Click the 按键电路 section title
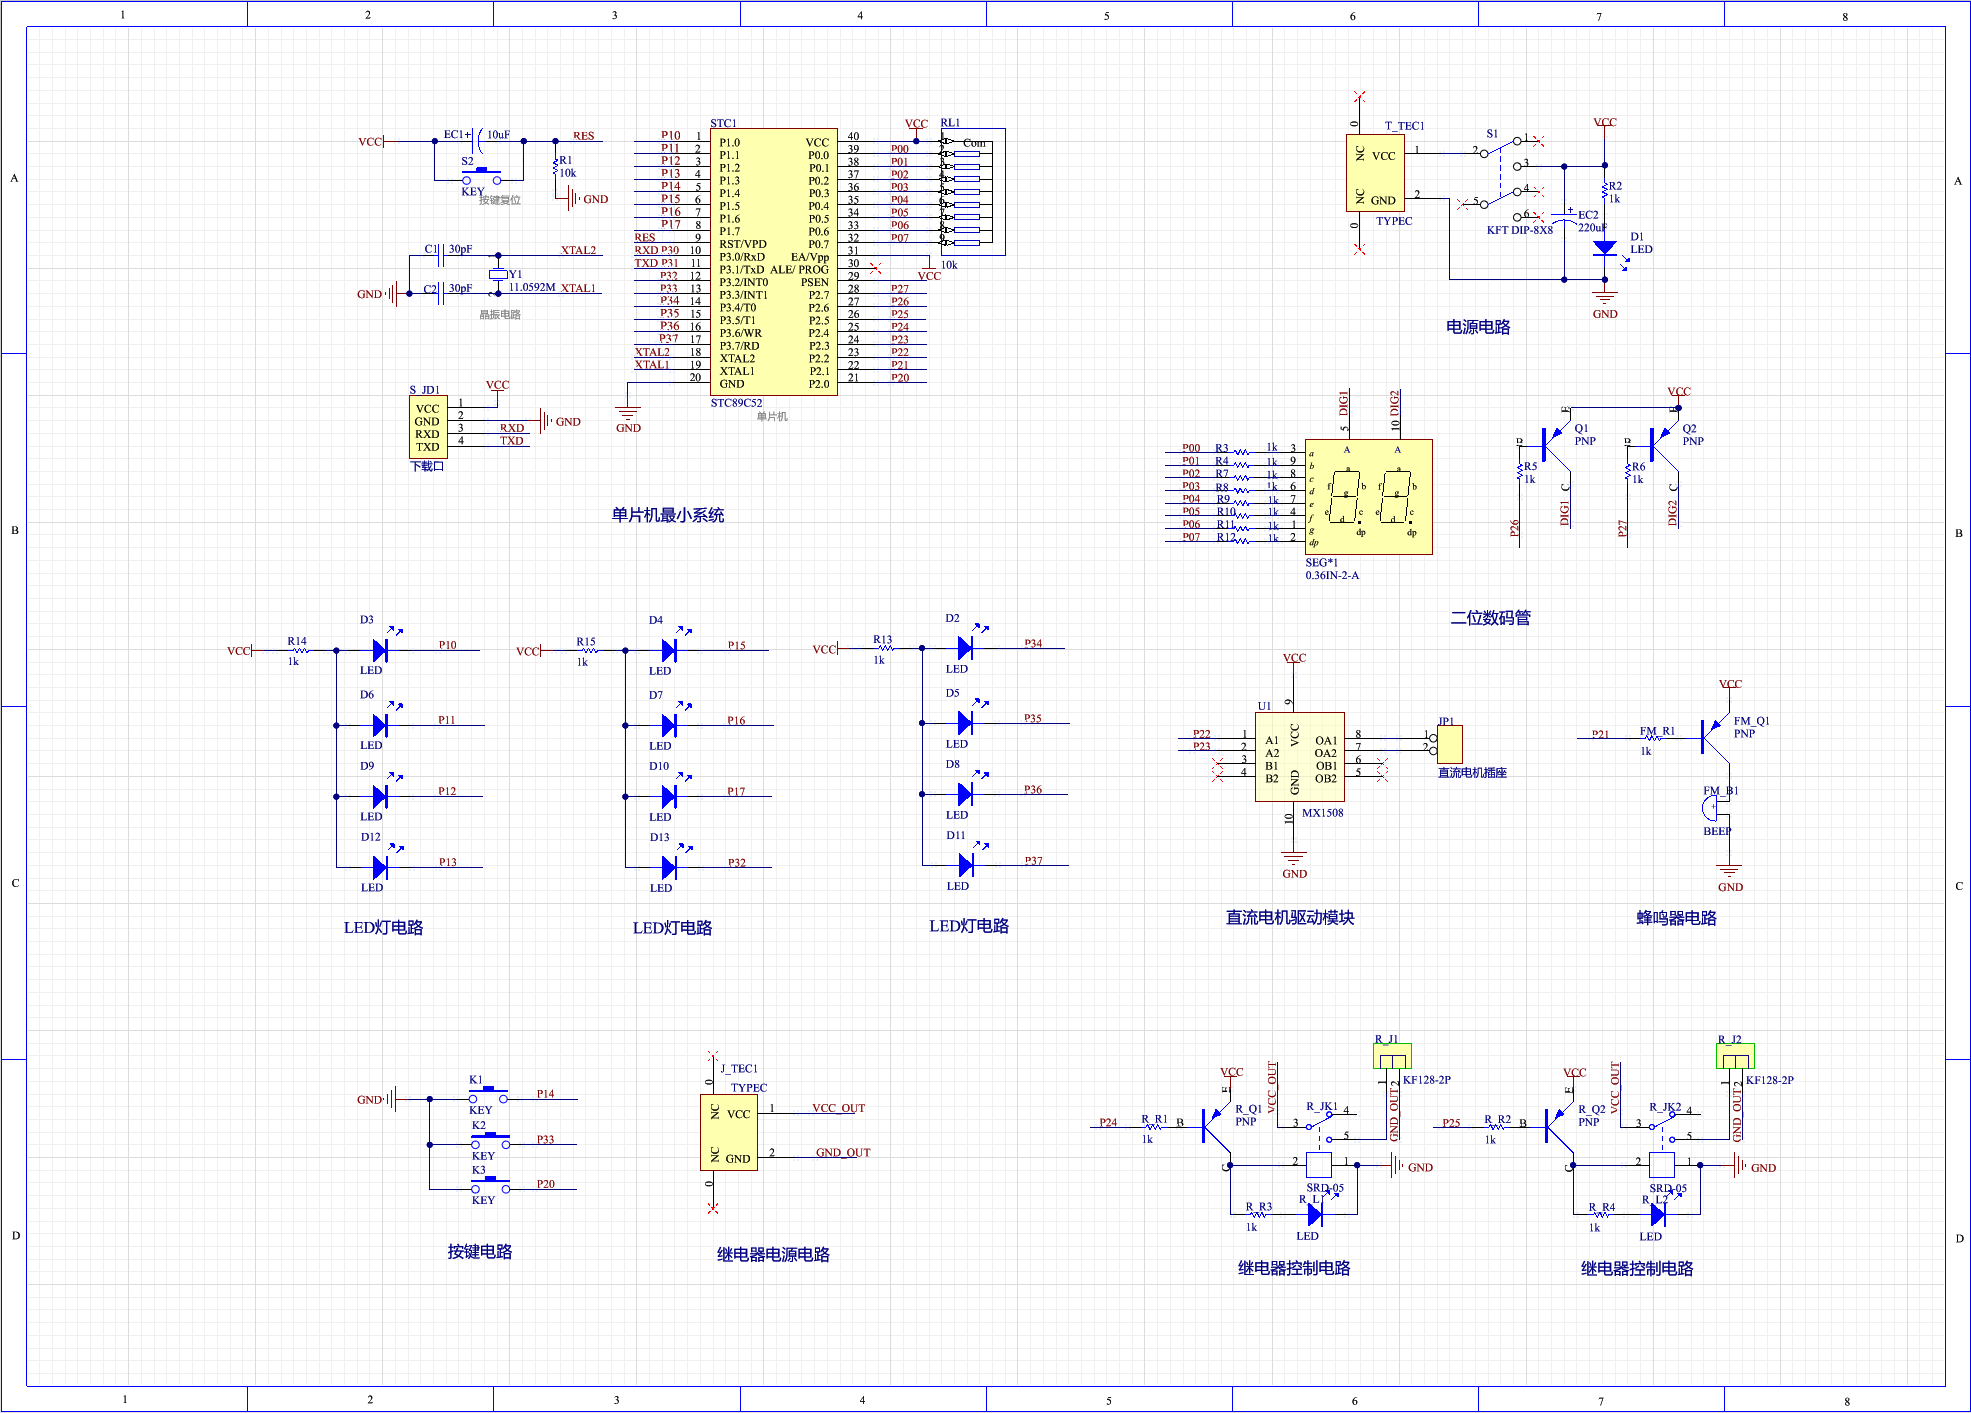The height and width of the screenshot is (1413, 1971). pos(480,1252)
